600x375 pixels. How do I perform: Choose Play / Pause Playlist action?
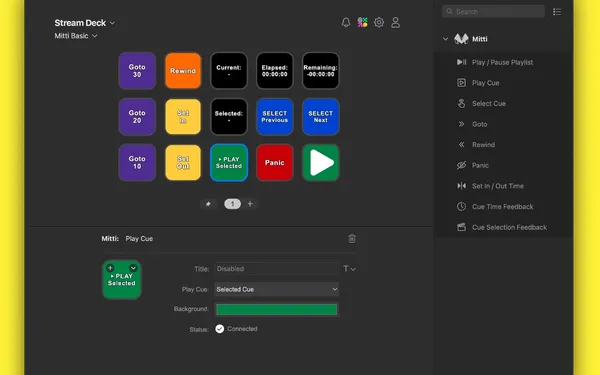click(503, 62)
